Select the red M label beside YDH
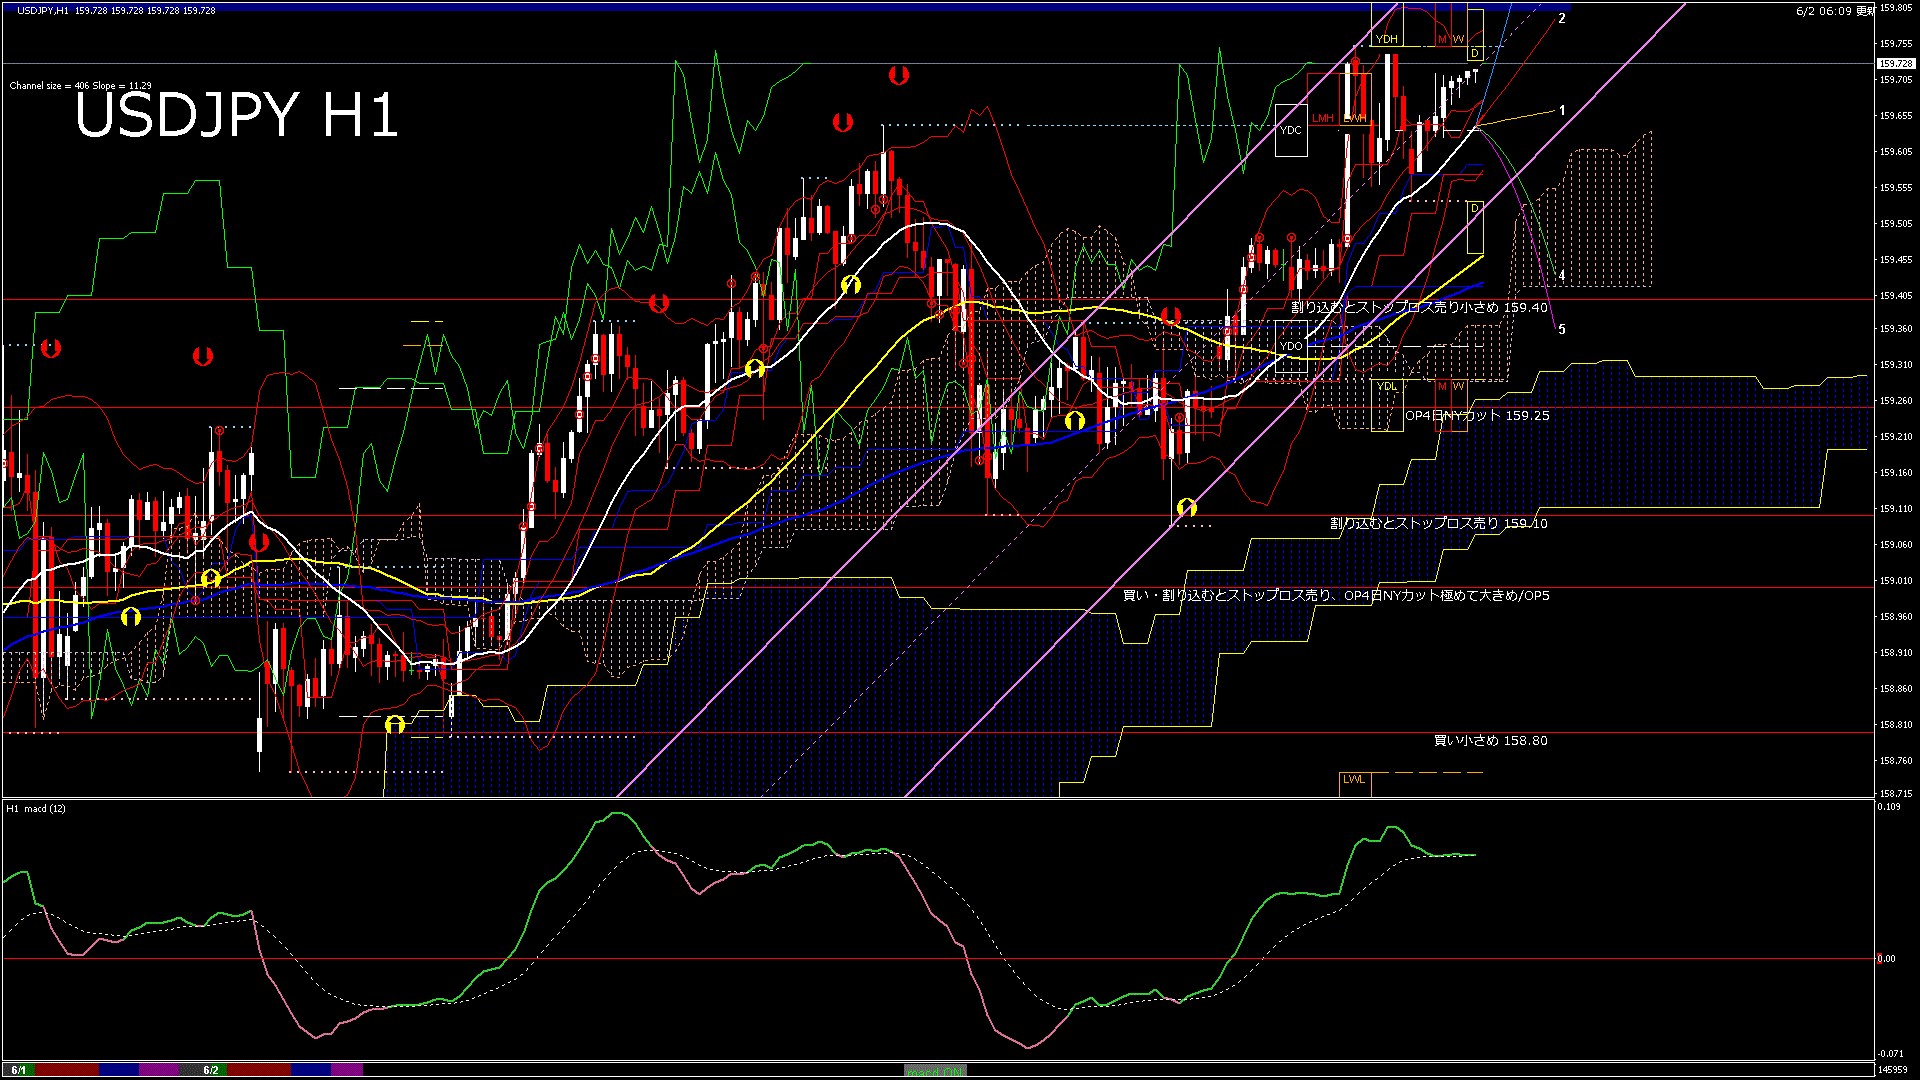1920x1080 pixels. tap(1442, 40)
